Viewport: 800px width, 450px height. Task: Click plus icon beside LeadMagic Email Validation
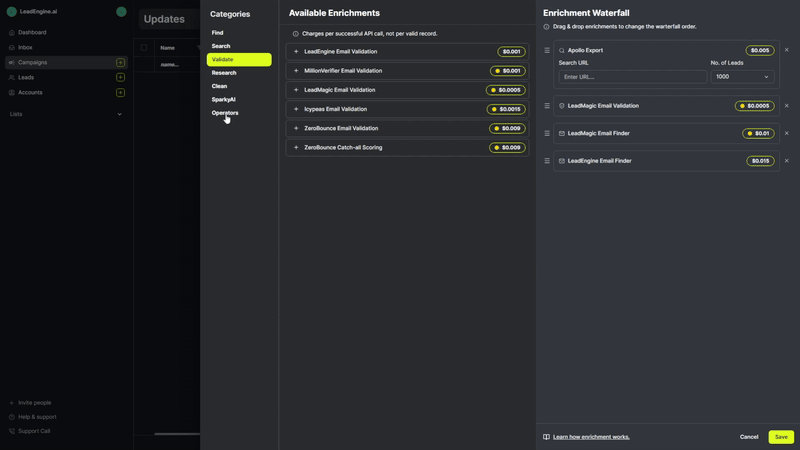point(296,90)
